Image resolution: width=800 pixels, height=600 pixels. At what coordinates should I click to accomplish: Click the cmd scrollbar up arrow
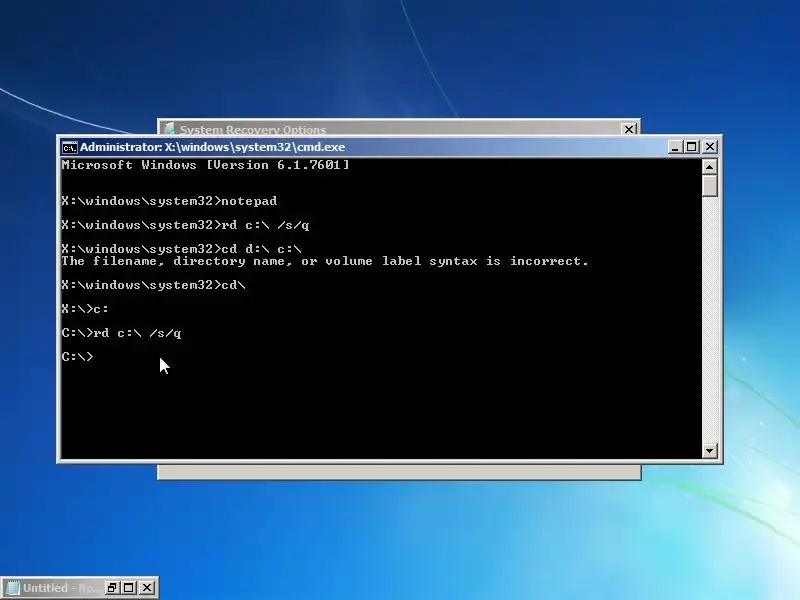coord(709,167)
